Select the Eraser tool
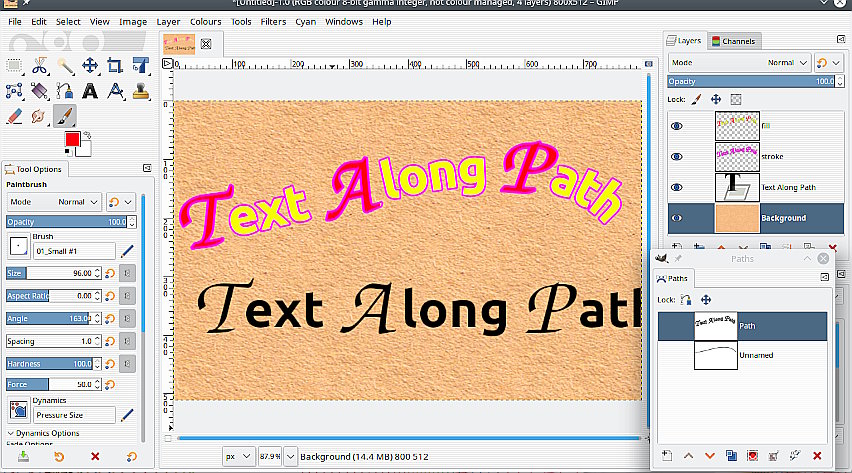The image size is (852, 473). click(x=14, y=116)
